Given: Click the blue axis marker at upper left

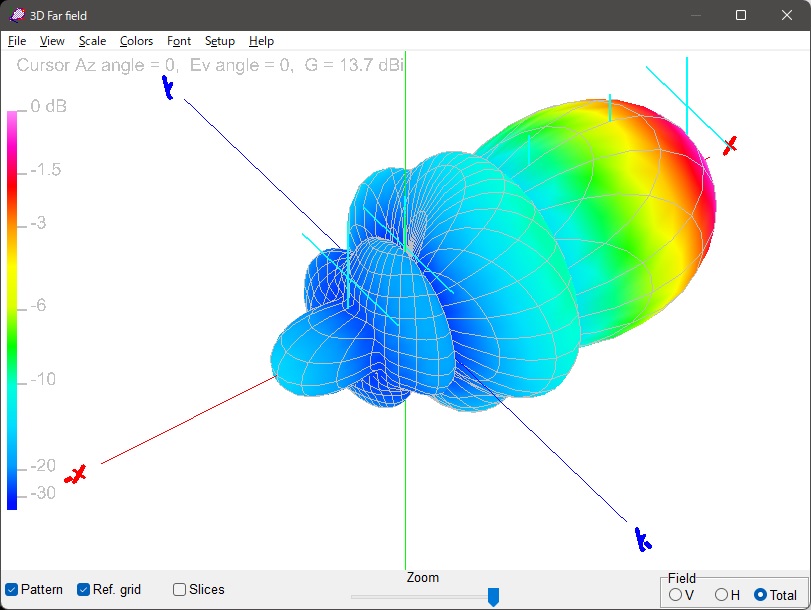Looking at the screenshot, I should point(169,90).
